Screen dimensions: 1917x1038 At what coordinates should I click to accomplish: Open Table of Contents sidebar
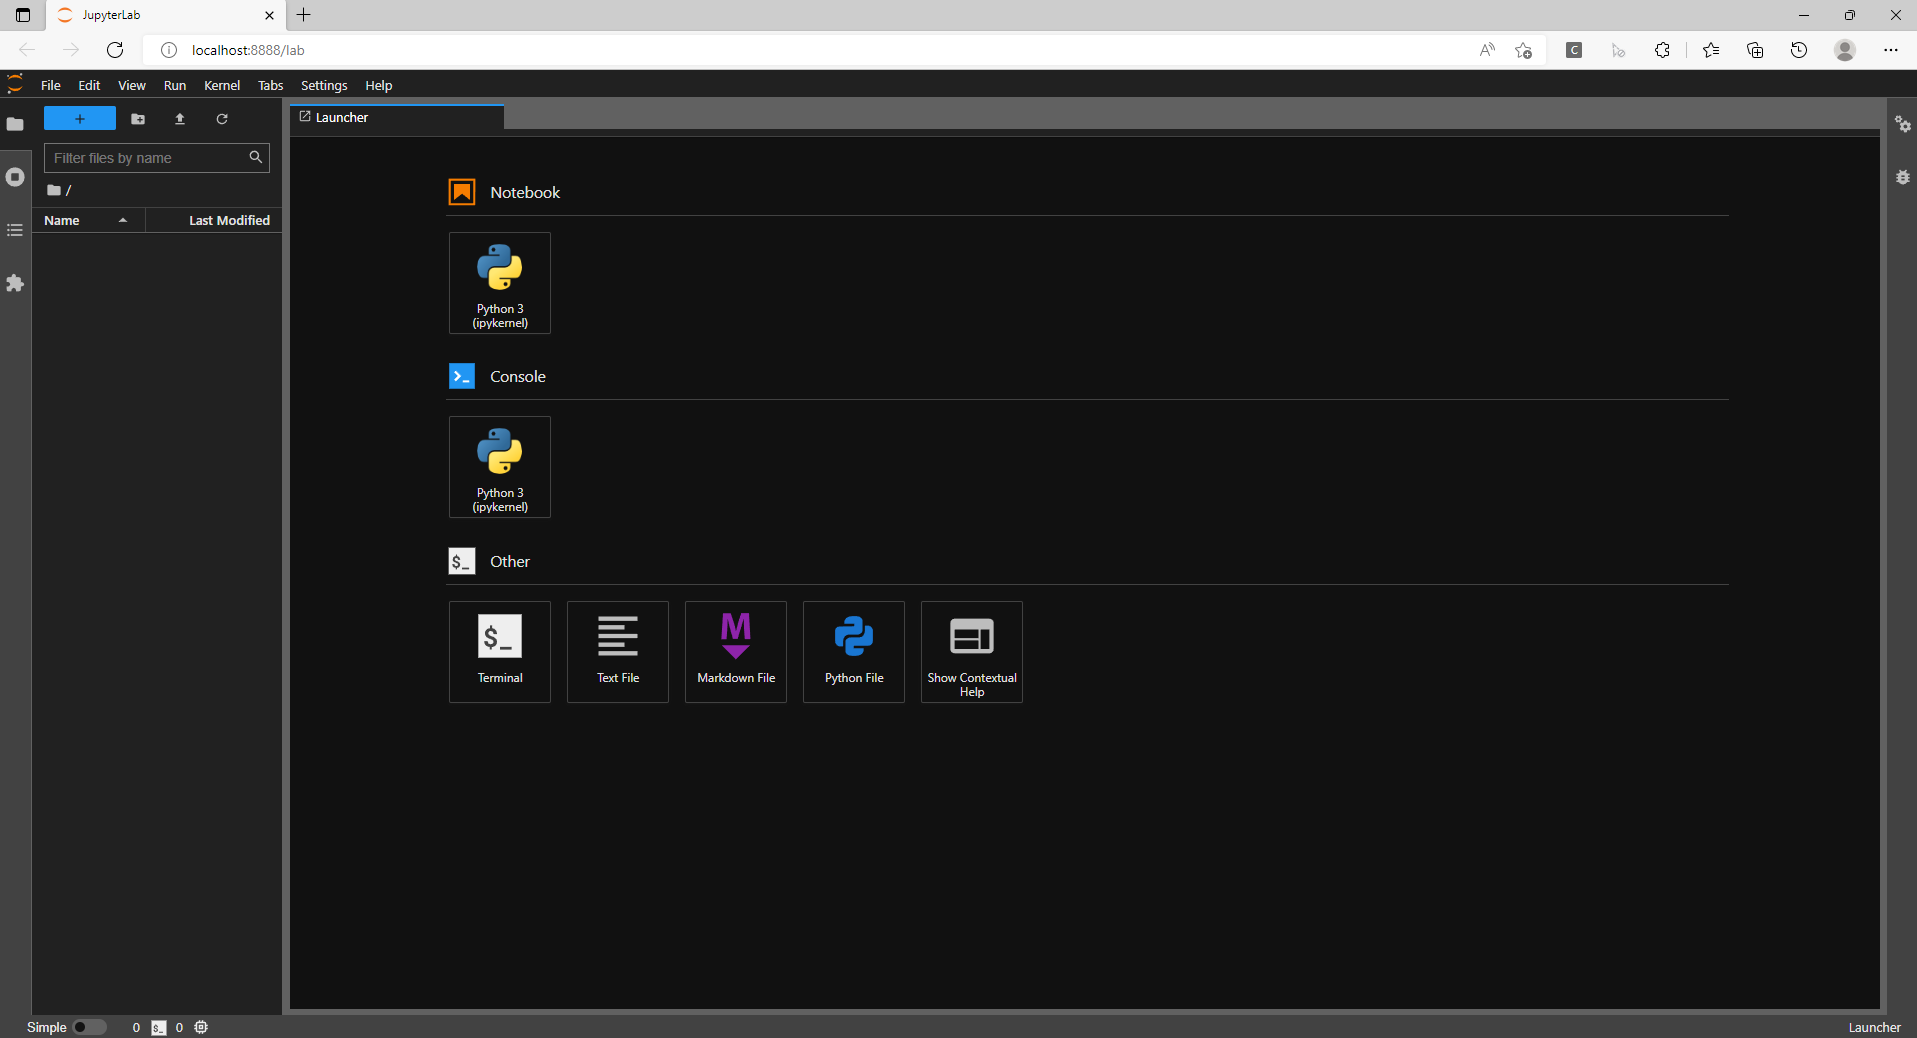tap(15, 230)
